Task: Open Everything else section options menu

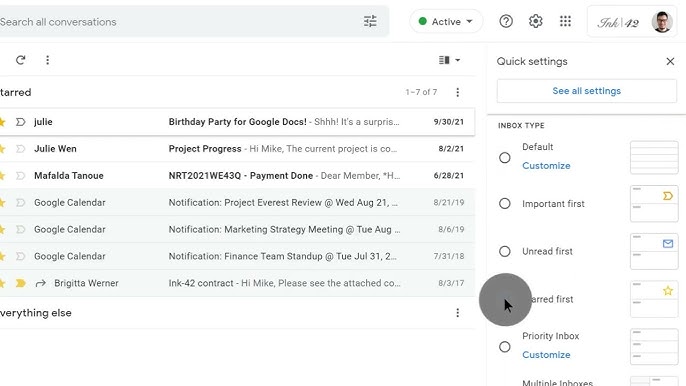Action: pos(458,313)
